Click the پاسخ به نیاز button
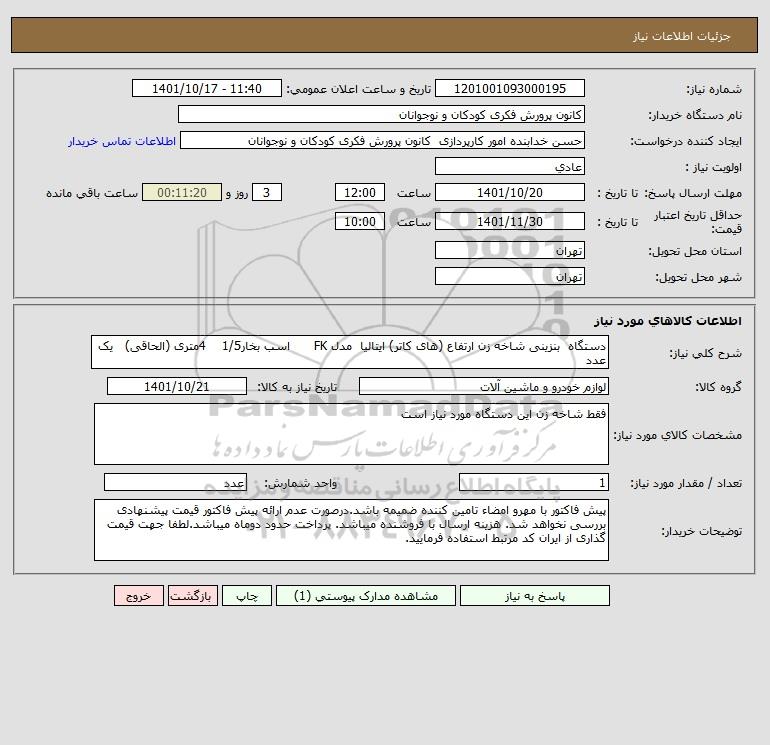This screenshot has width=770, height=745. pyautogui.click(x=534, y=596)
